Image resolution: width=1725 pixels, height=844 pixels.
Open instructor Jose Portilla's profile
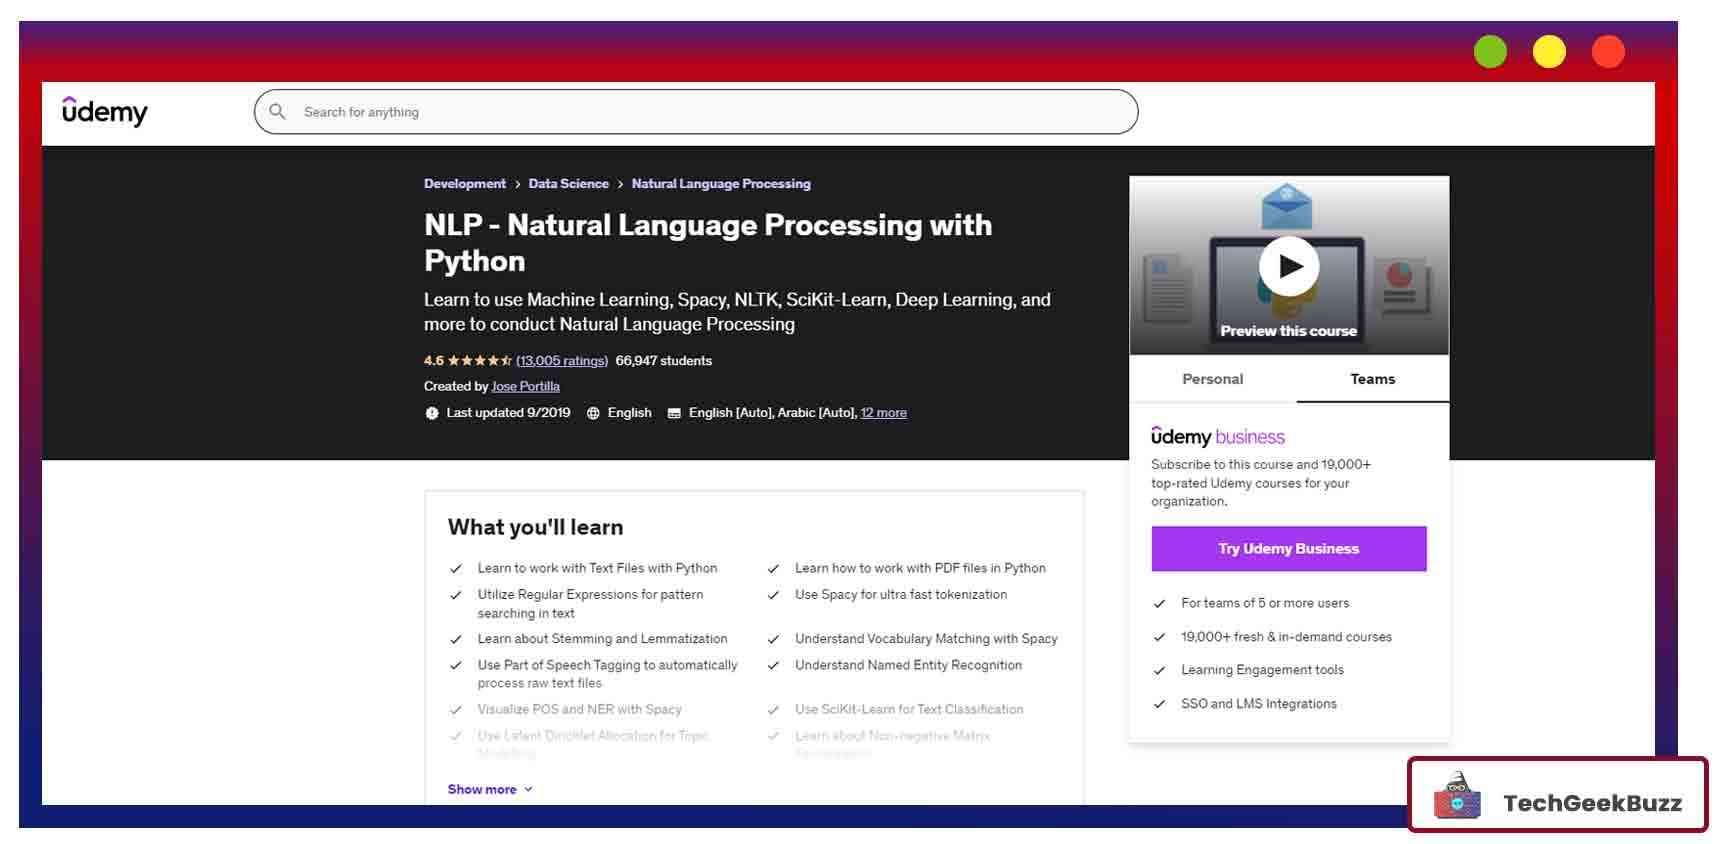pyautogui.click(x=525, y=387)
